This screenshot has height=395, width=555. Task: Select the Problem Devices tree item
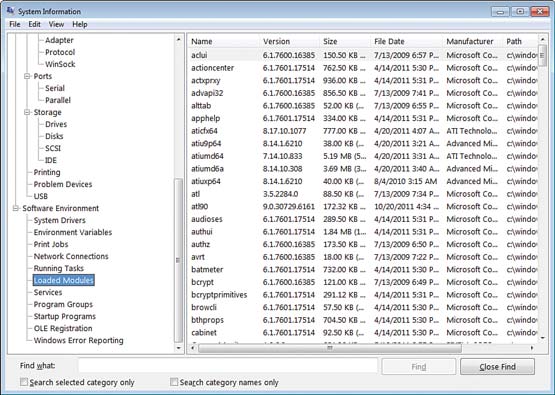pyautogui.click(x=63, y=184)
